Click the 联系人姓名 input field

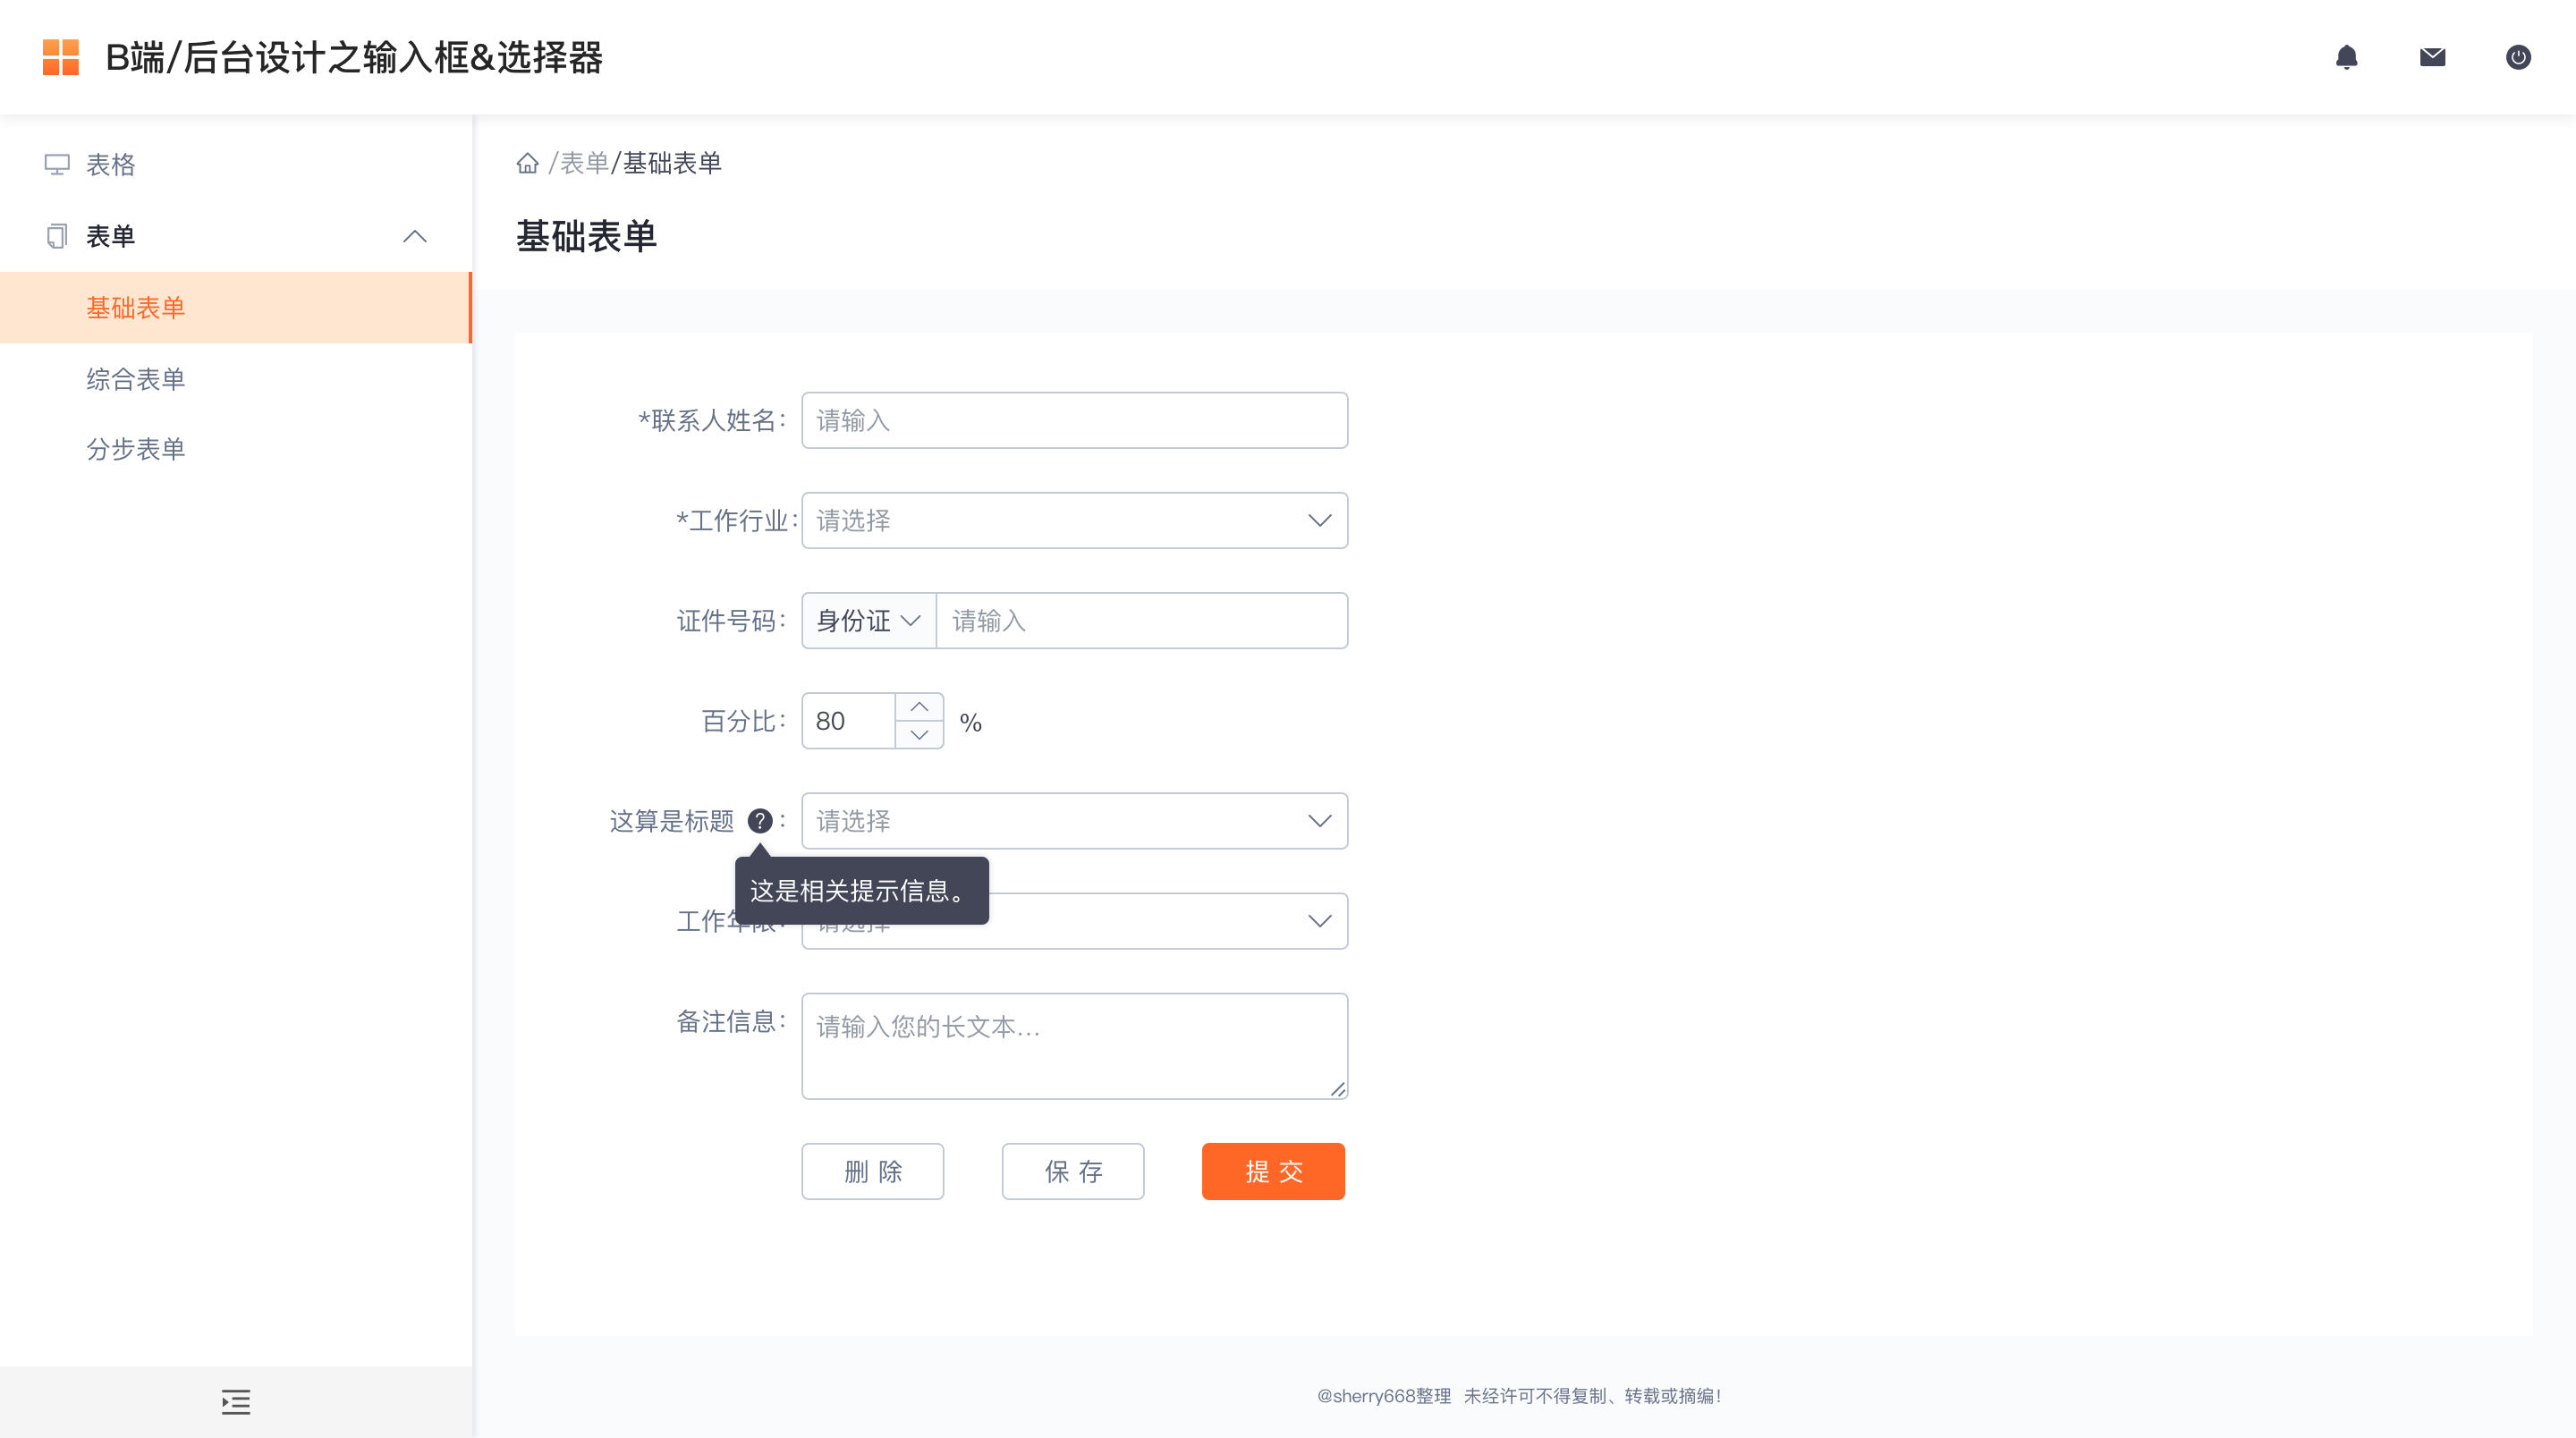pos(1074,420)
